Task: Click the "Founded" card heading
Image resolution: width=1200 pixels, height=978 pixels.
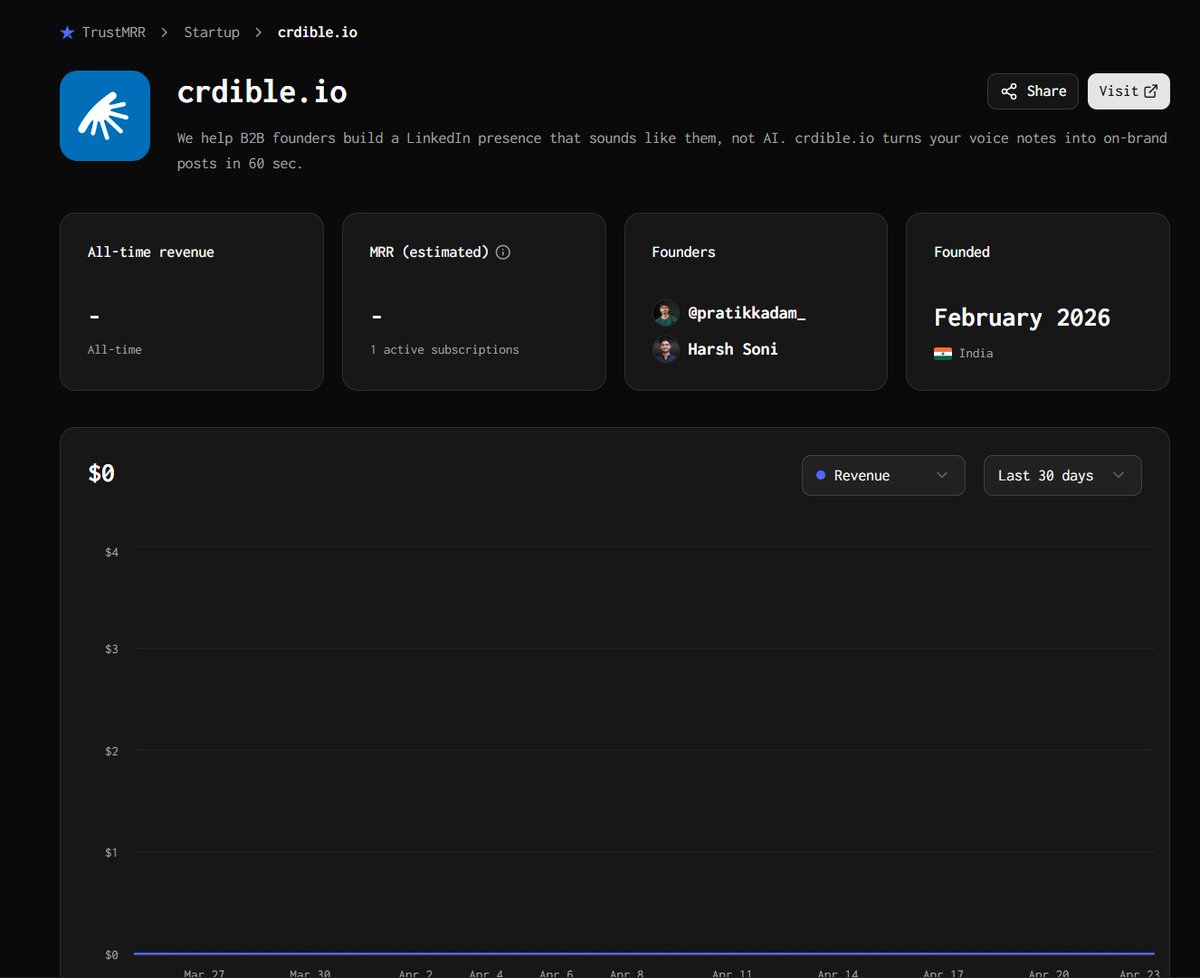Action: [x=962, y=252]
